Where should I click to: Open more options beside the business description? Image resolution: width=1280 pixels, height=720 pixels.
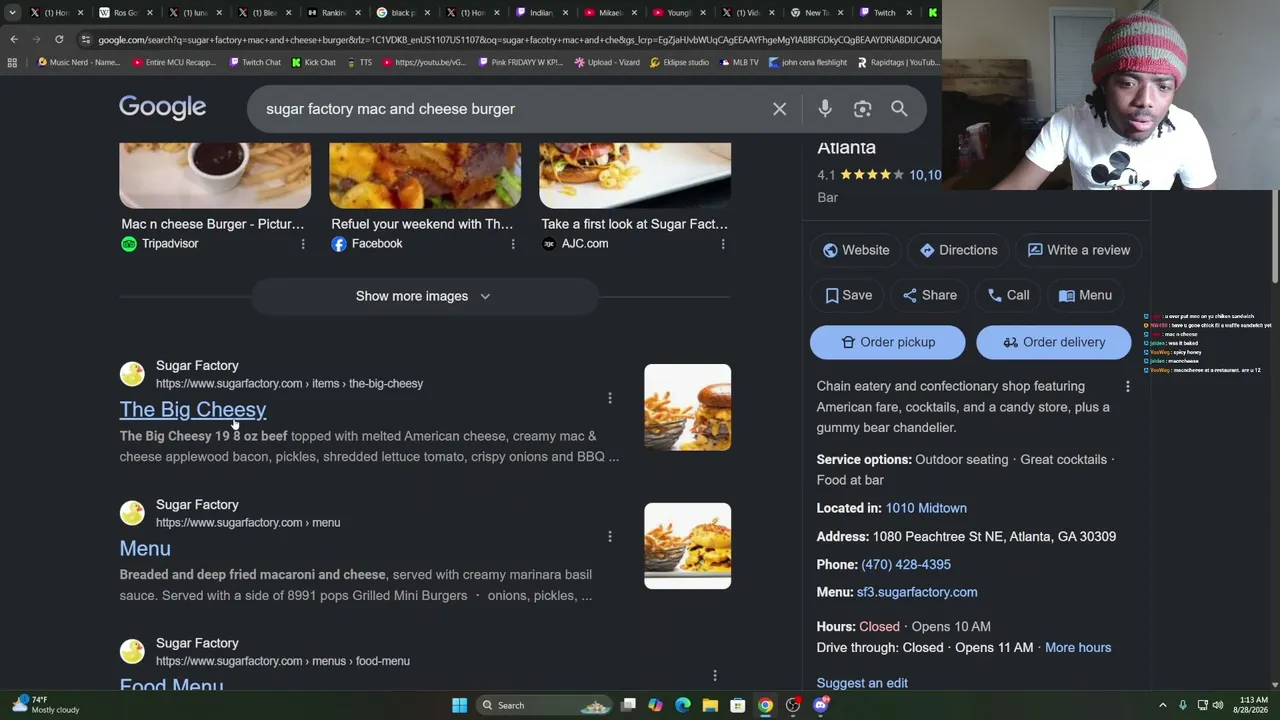click(1127, 386)
